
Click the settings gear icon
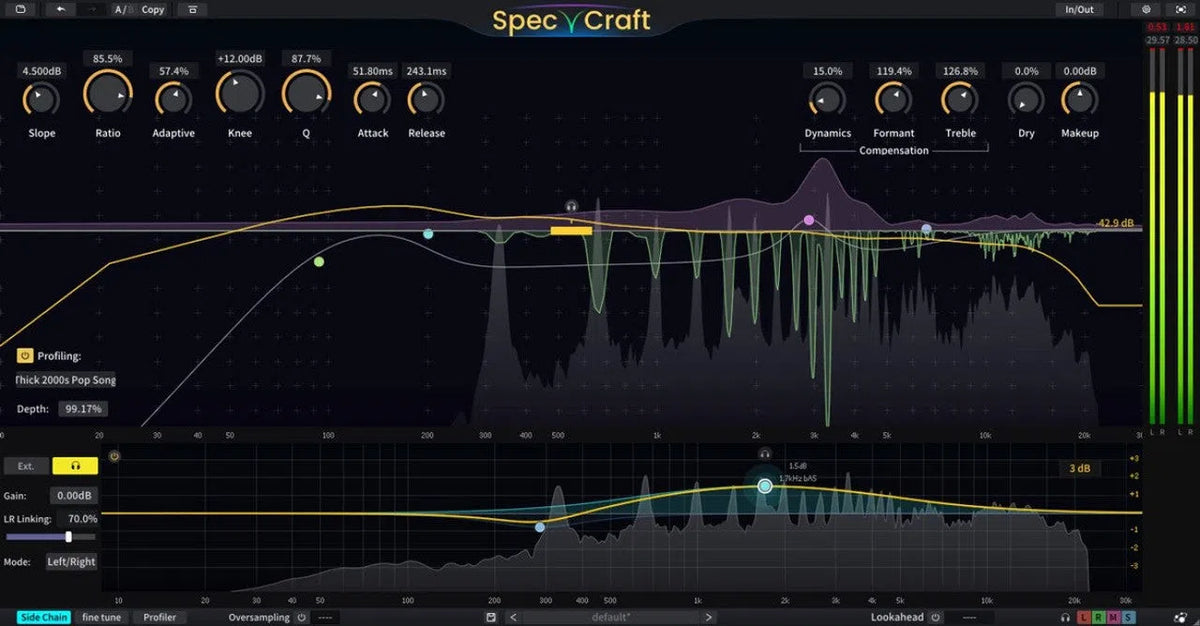[1146, 9]
